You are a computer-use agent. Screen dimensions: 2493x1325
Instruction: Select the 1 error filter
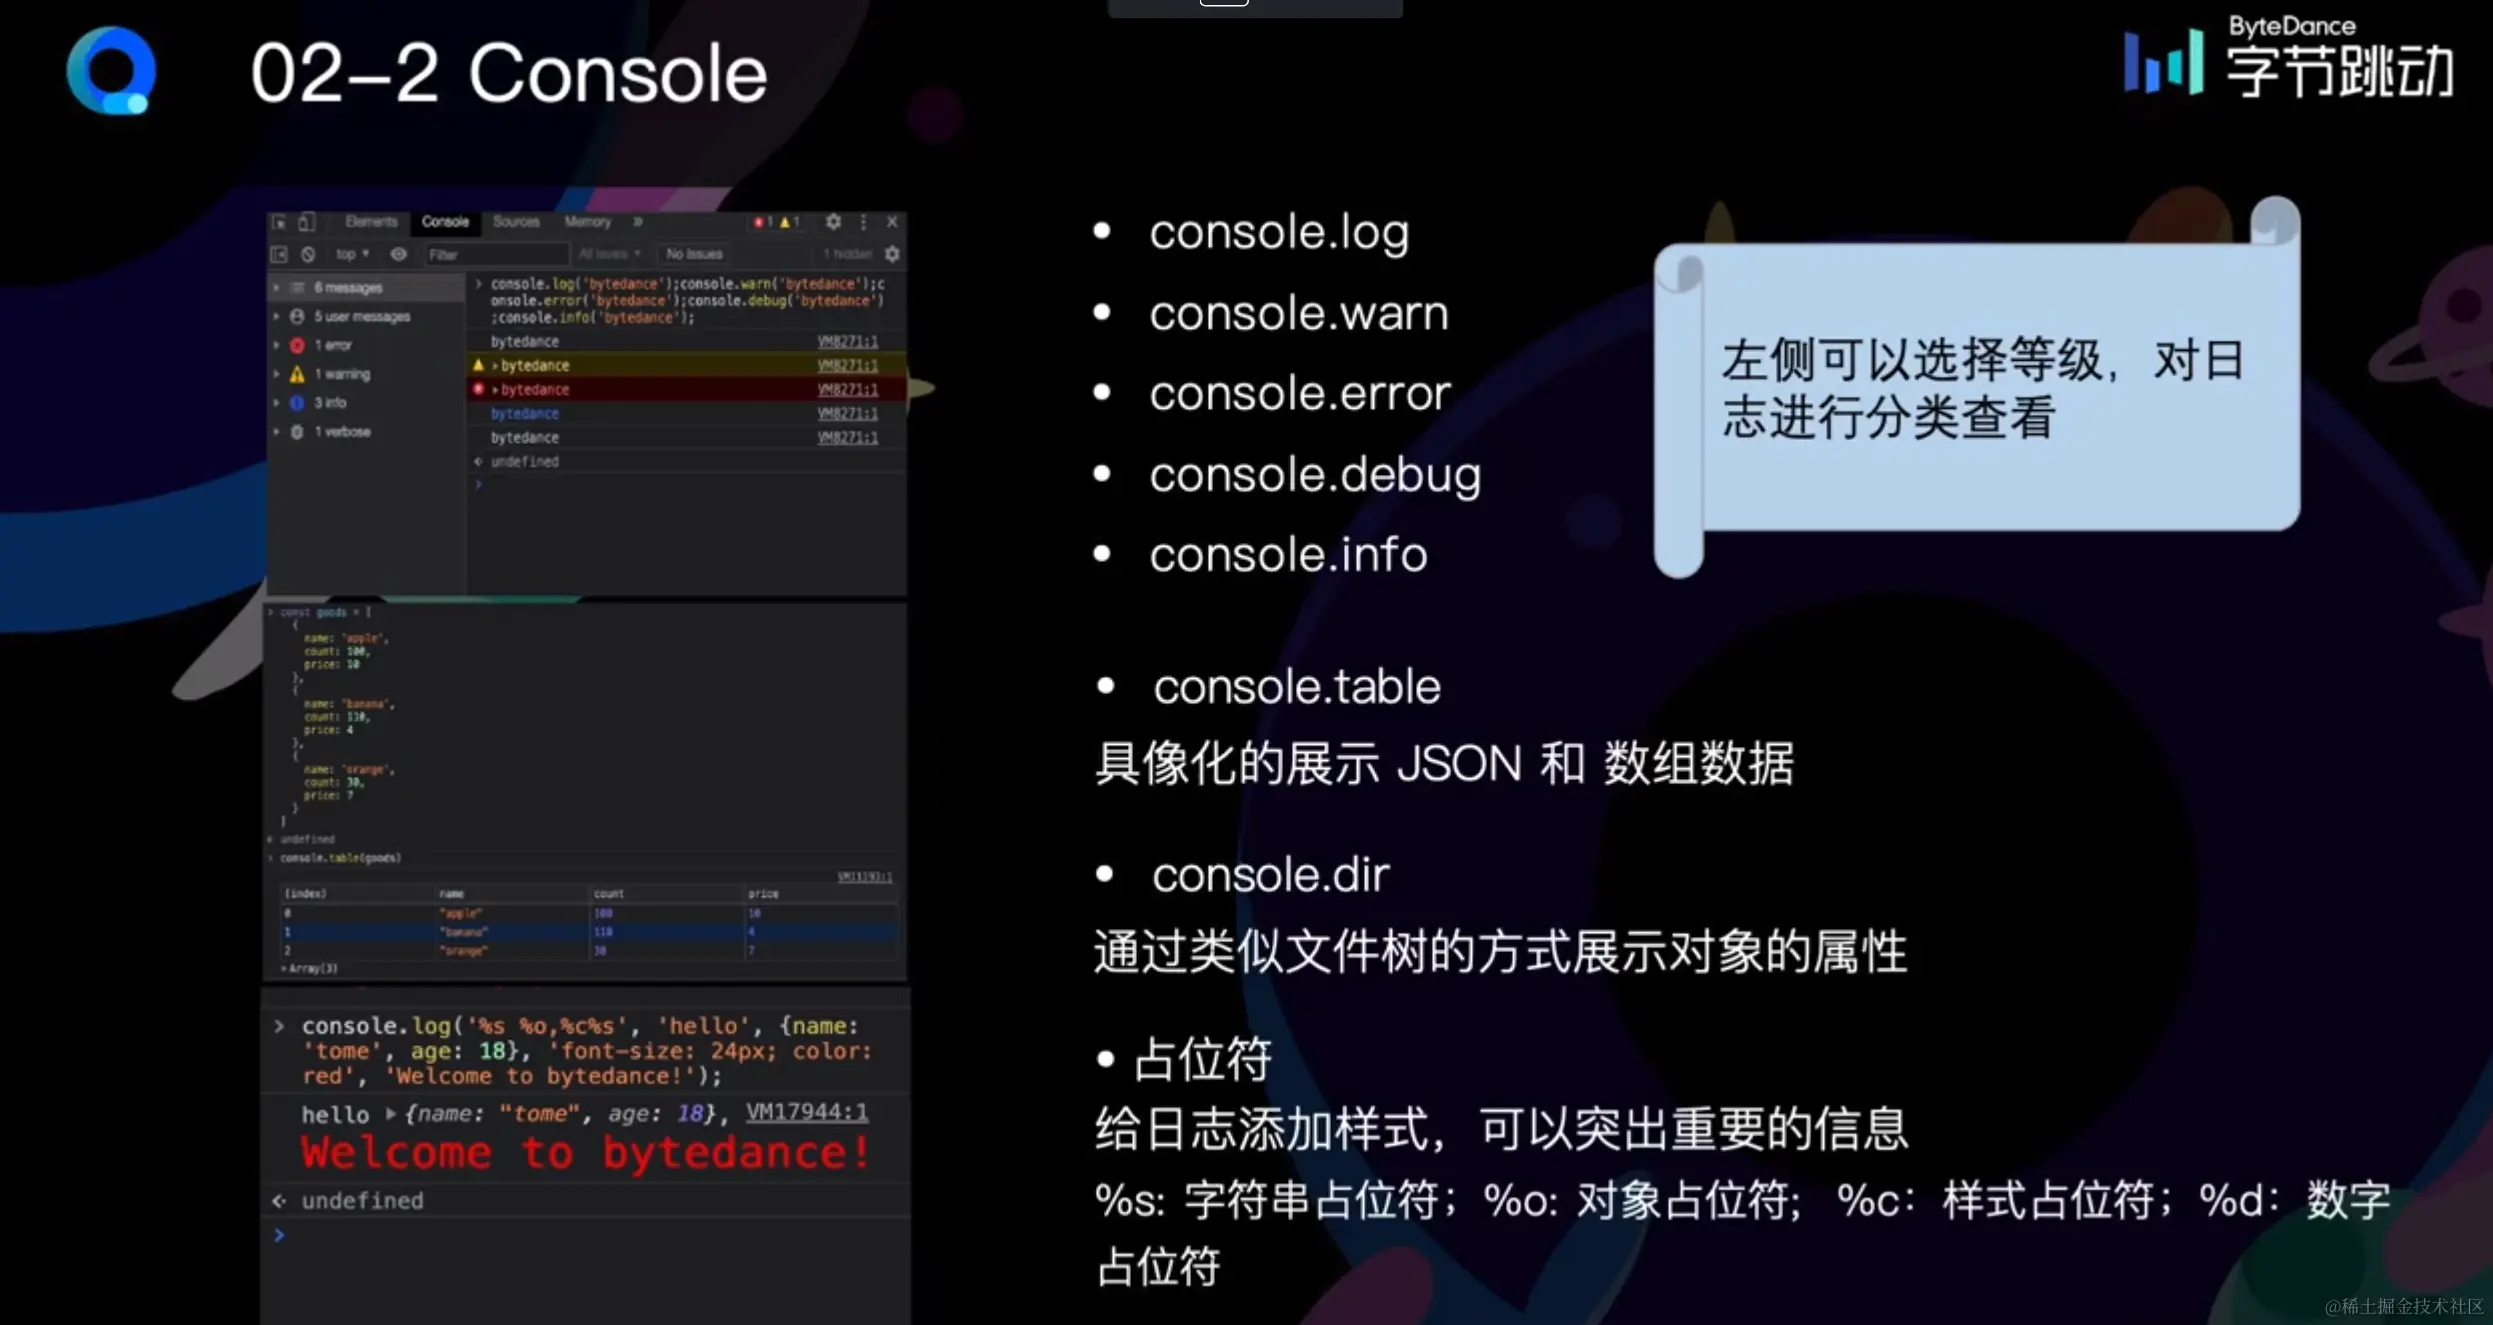[x=333, y=345]
